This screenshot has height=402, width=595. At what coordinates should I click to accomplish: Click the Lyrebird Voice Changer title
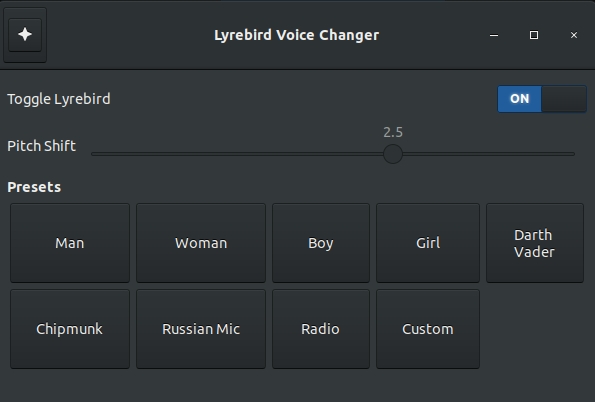tap(296, 35)
